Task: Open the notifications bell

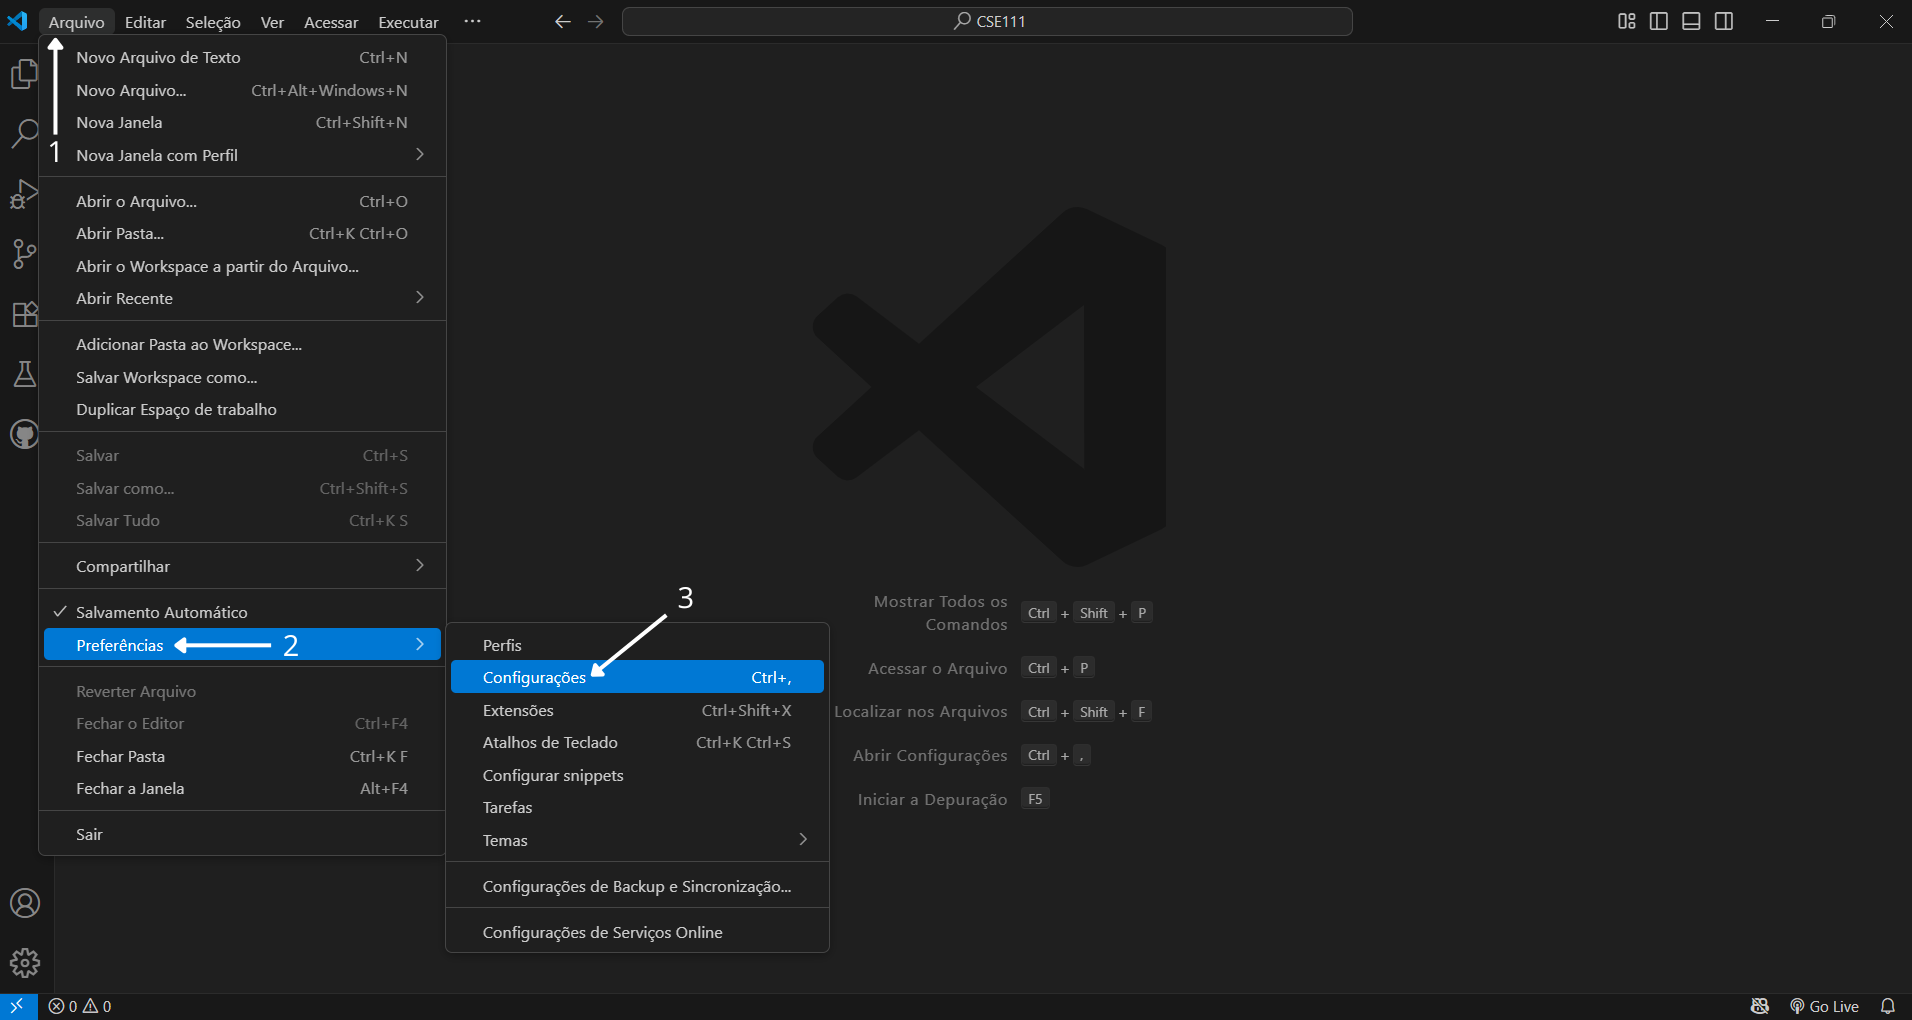Action: [x=1888, y=1006]
